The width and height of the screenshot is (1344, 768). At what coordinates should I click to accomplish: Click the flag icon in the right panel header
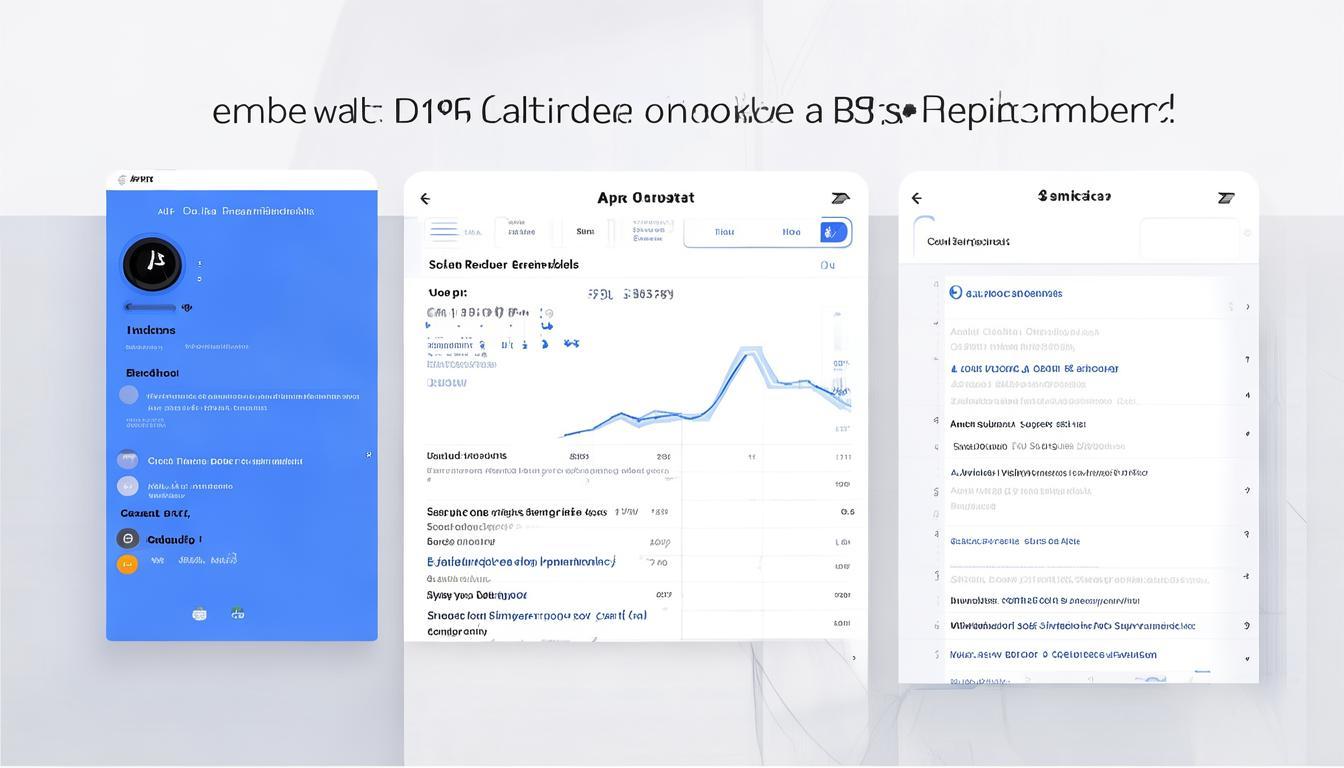point(1225,198)
